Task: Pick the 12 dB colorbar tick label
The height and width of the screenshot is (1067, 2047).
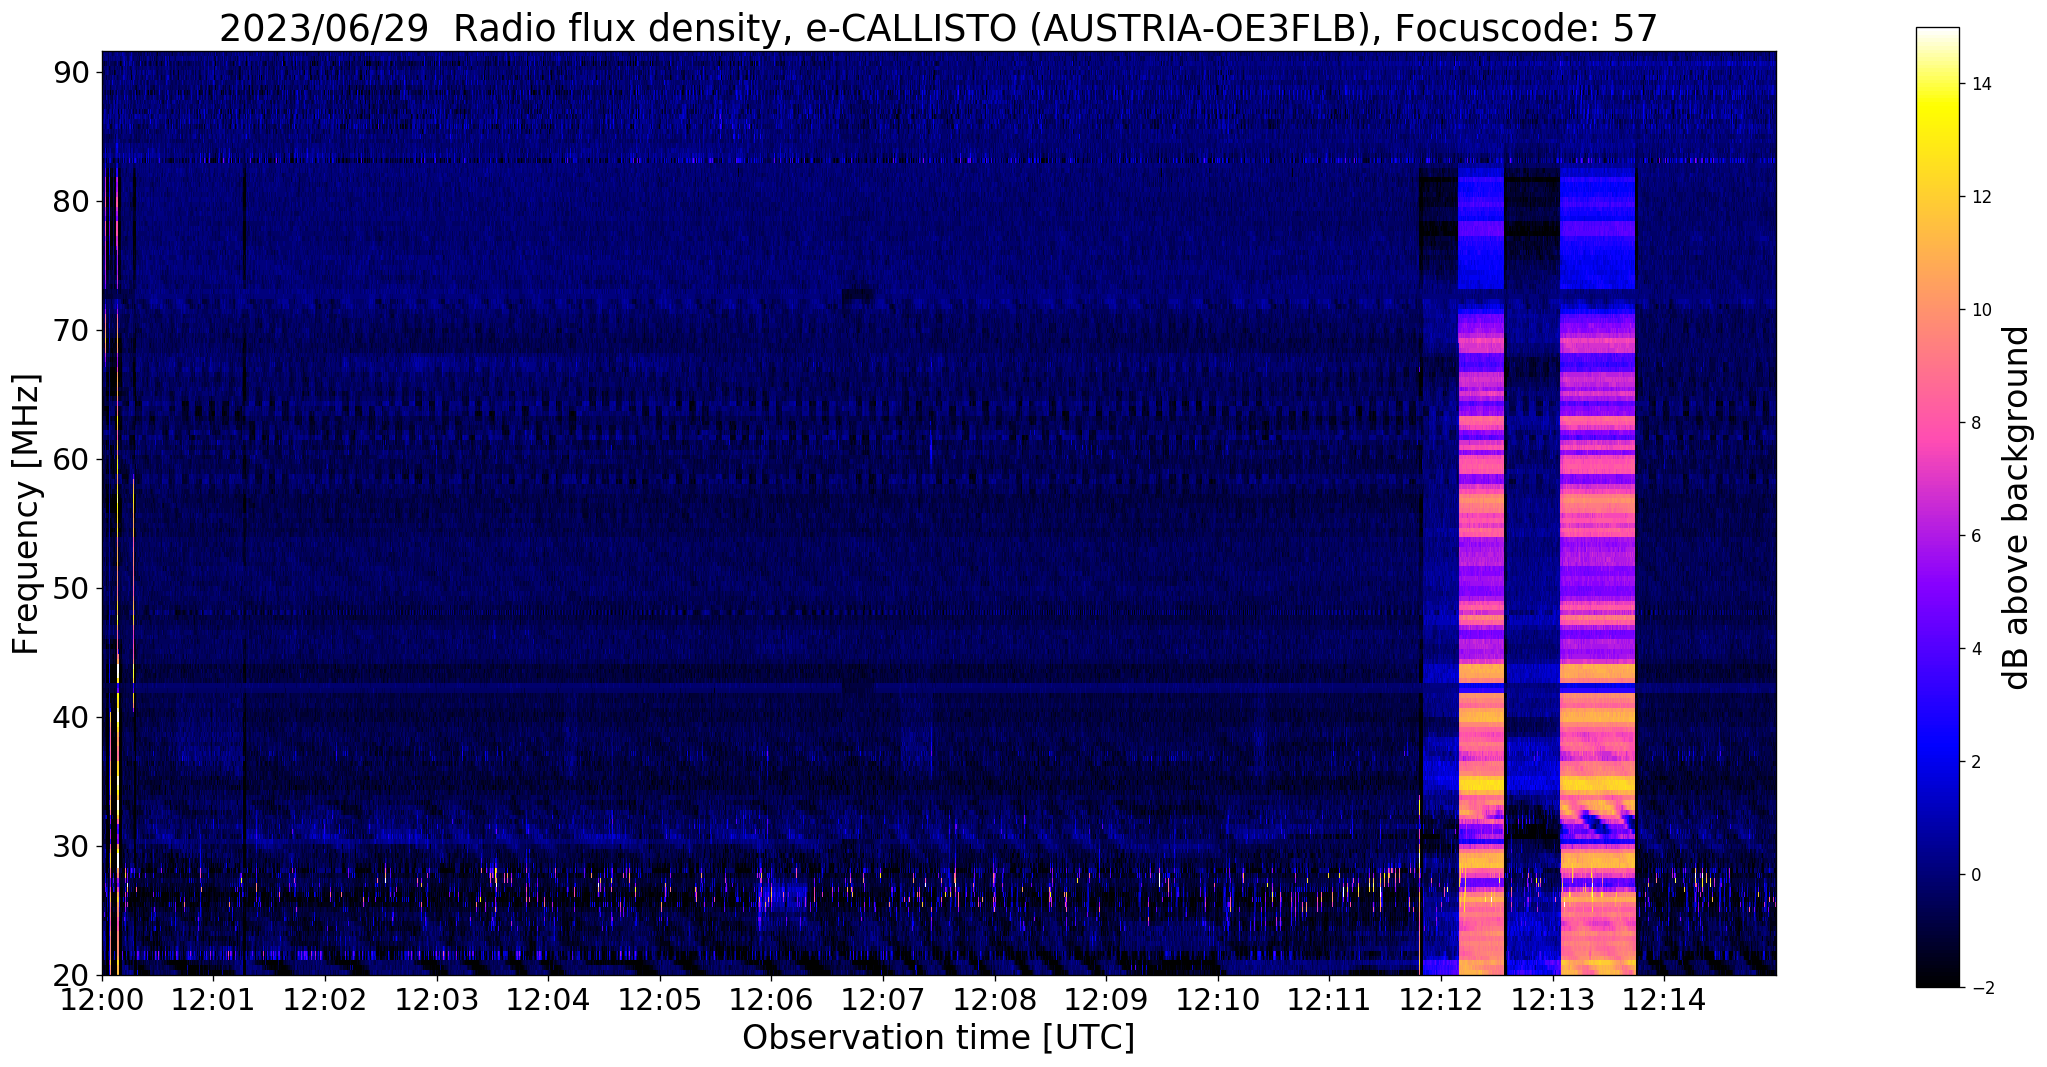Action: coord(1979,197)
